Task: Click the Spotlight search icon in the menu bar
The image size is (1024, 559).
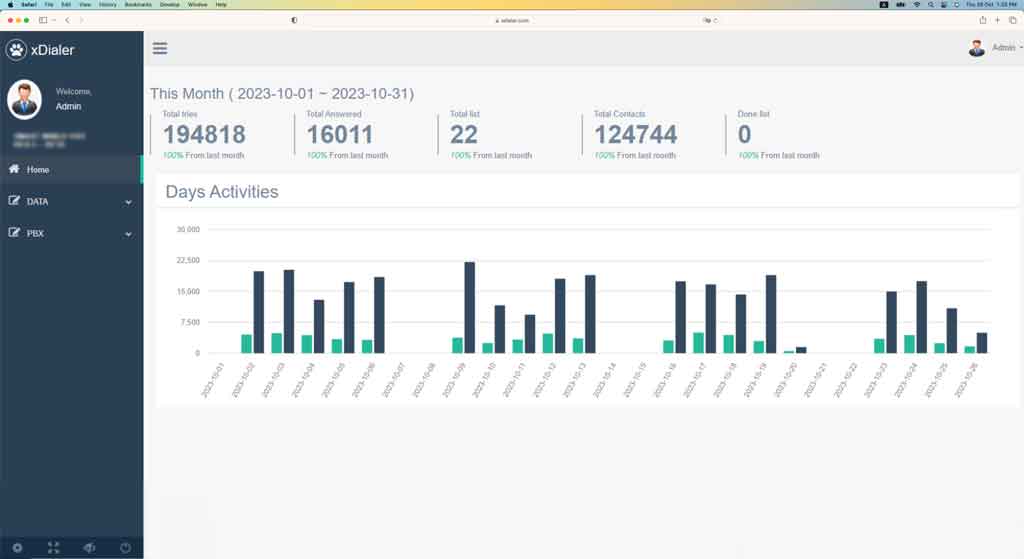Action: coord(931,4)
